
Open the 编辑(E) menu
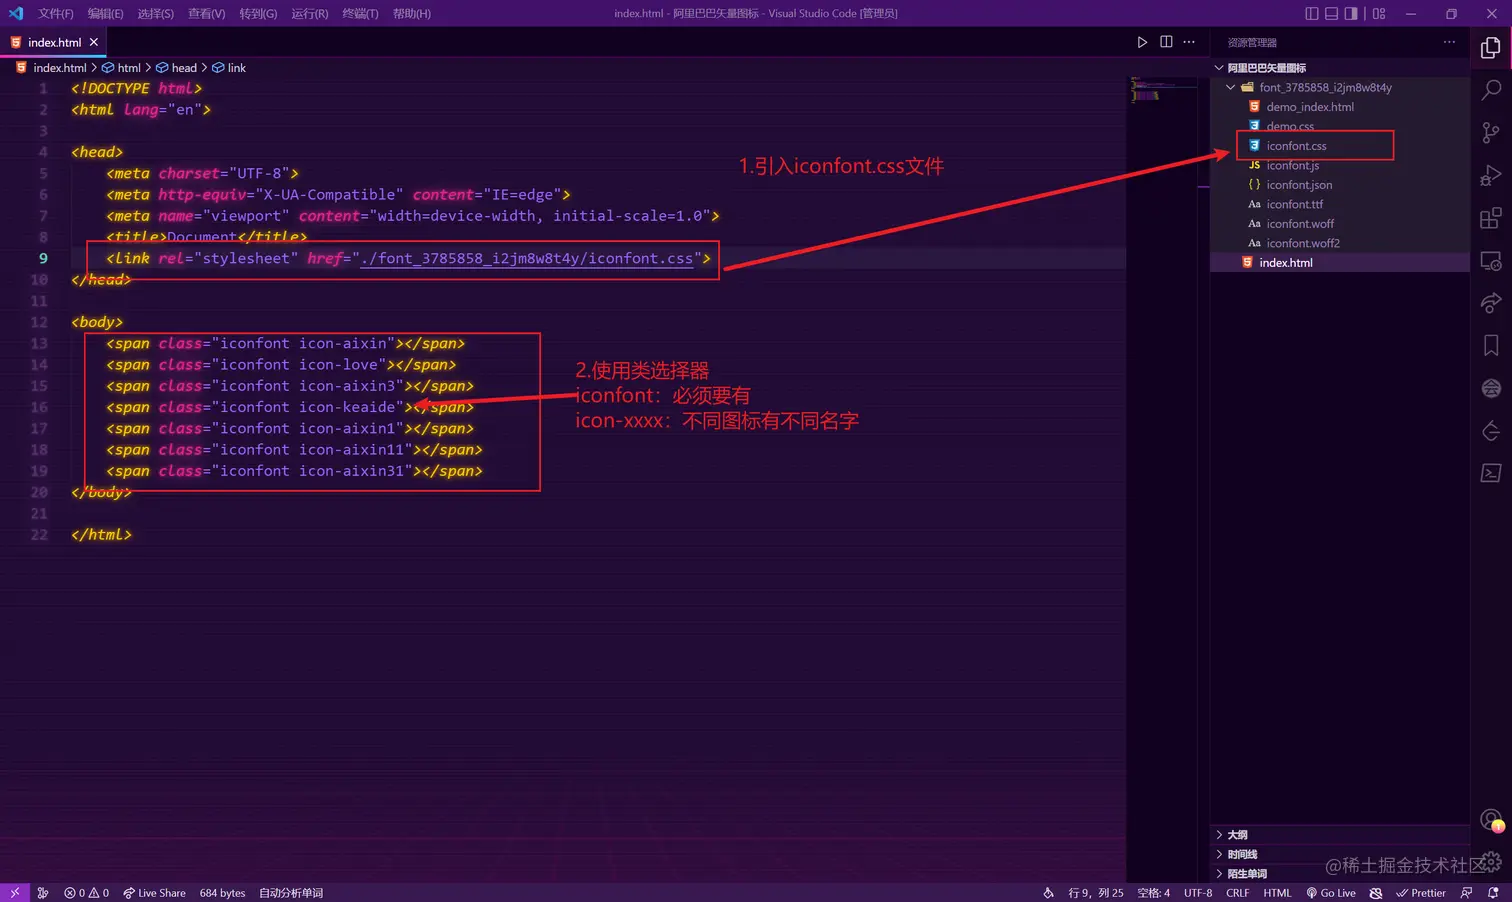tap(105, 13)
